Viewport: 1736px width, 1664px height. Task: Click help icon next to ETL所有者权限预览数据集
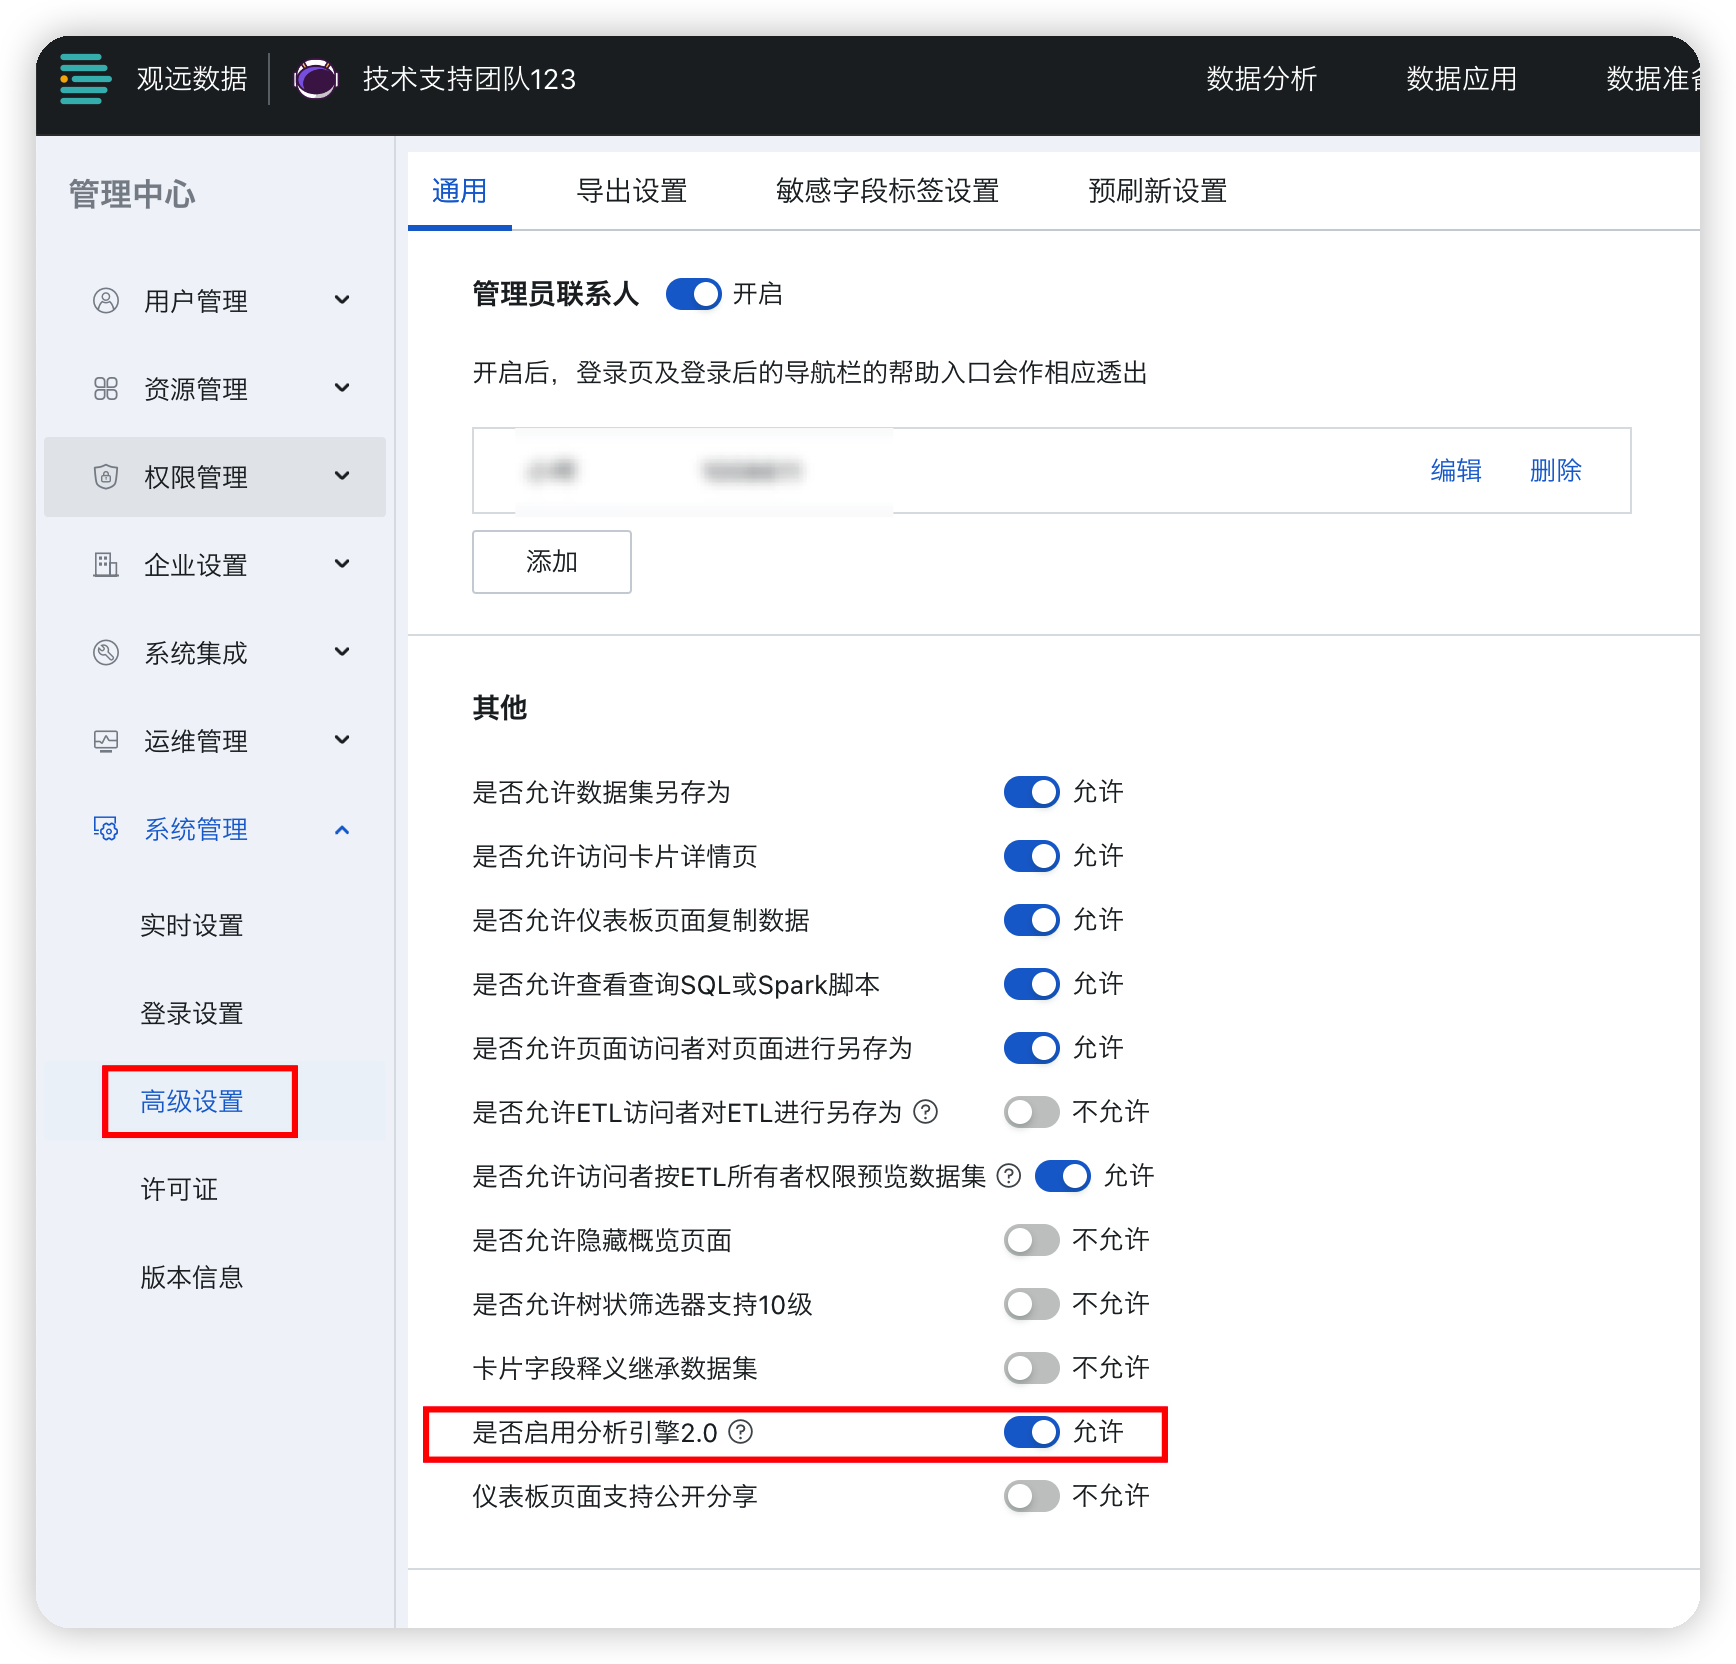tap(1009, 1175)
